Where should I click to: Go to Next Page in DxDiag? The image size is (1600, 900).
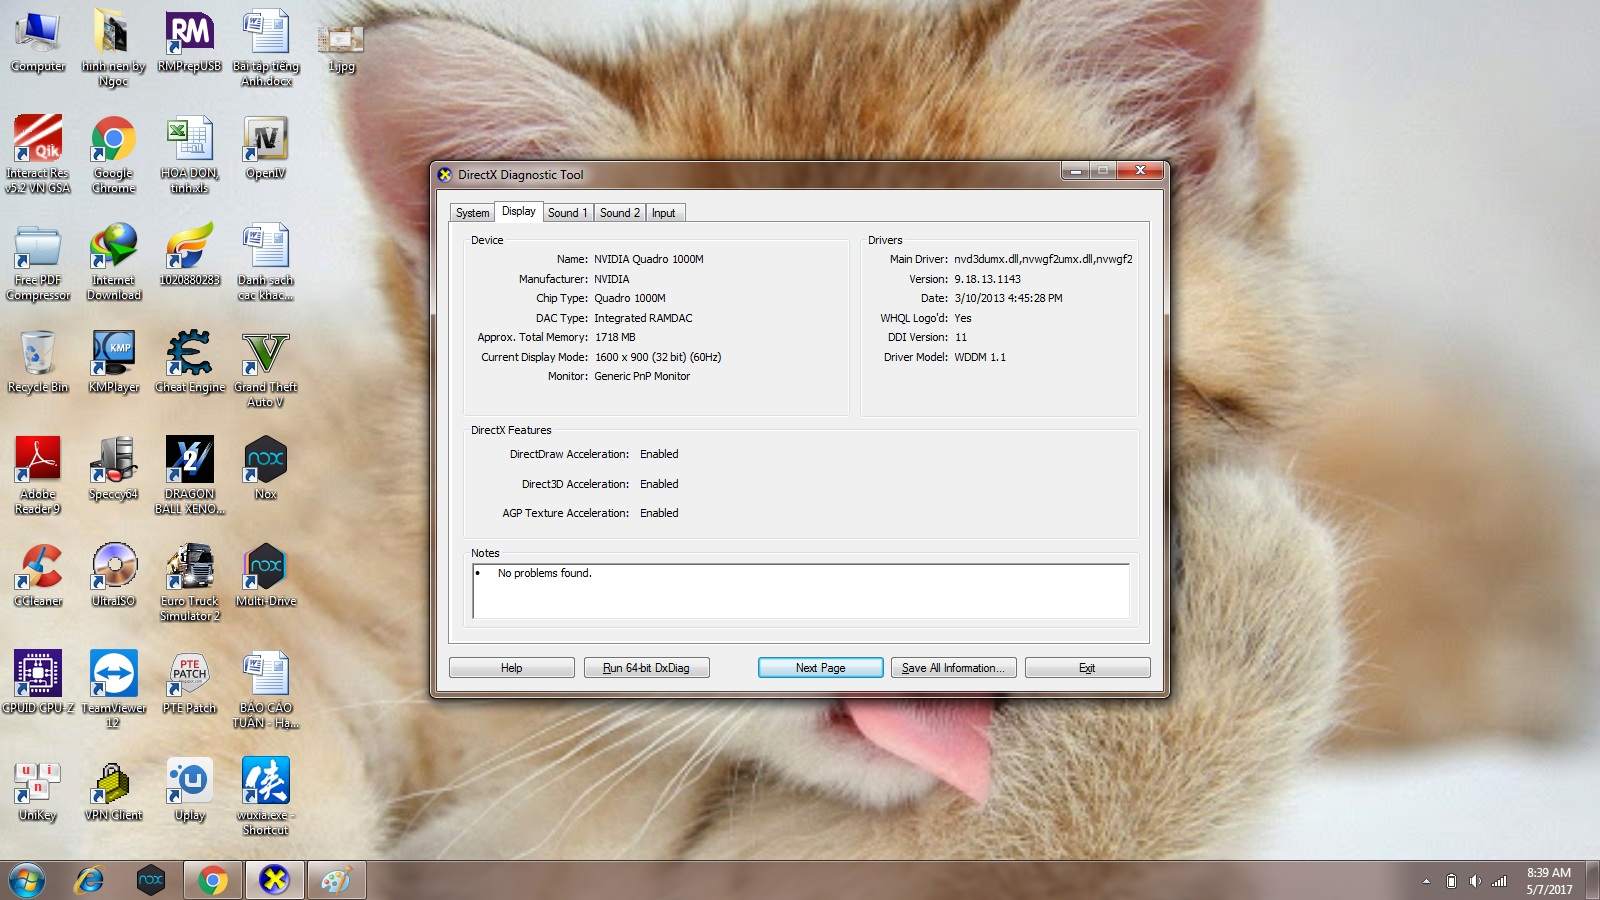click(820, 668)
